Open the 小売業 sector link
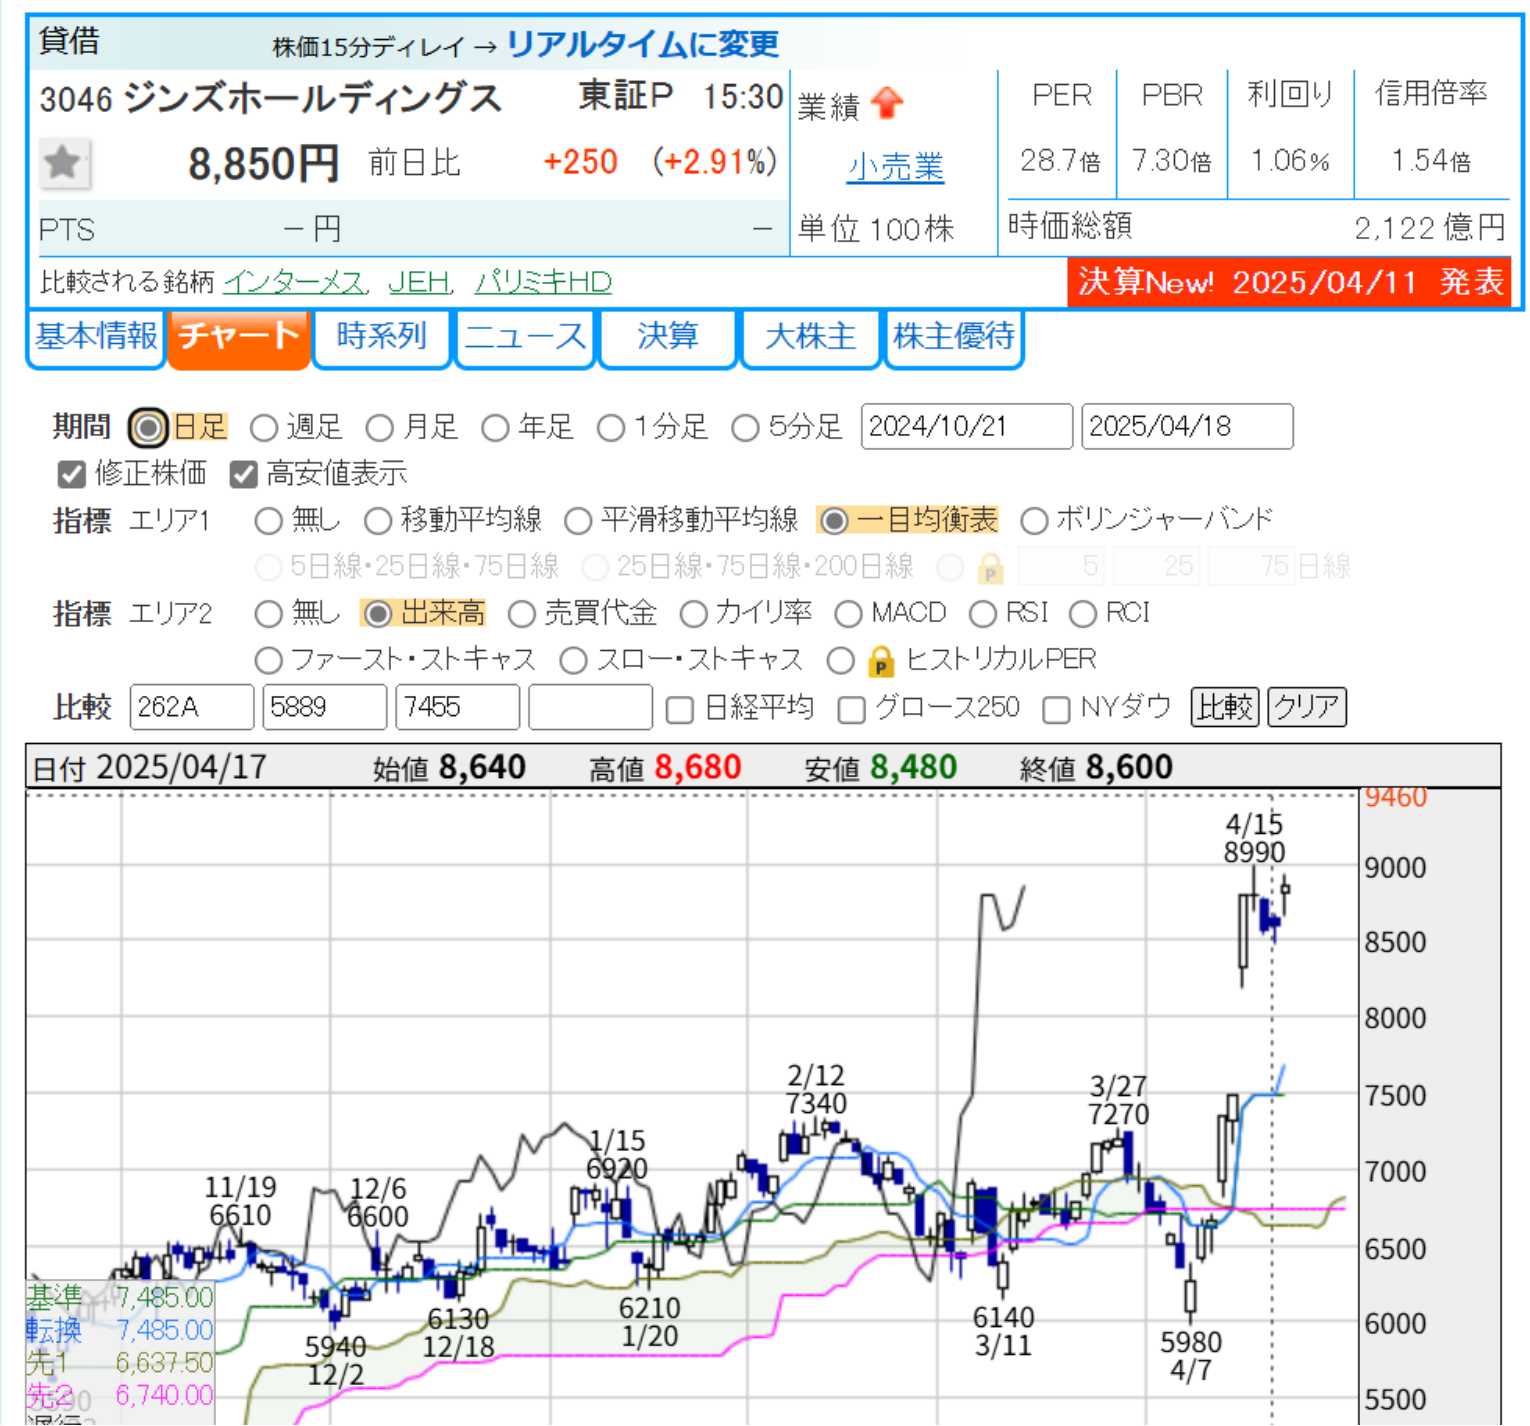This screenshot has width=1530, height=1426. click(895, 167)
